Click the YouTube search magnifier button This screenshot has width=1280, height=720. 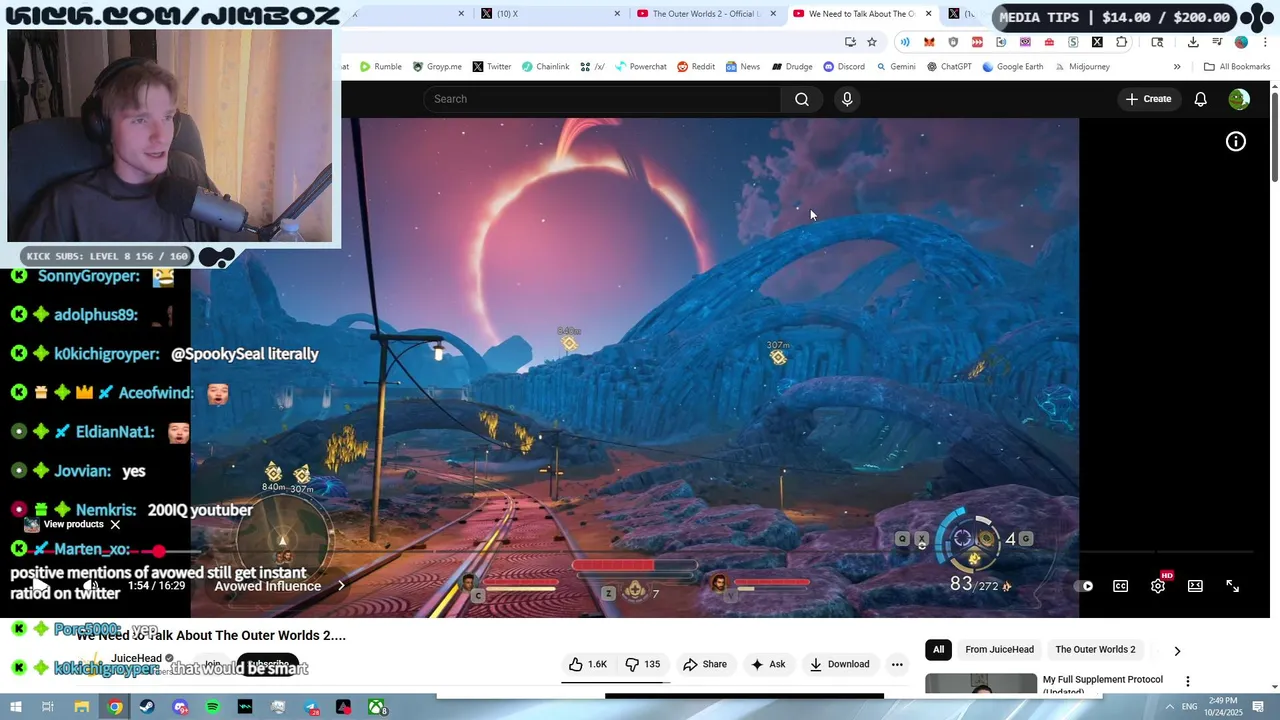point(802,99)
